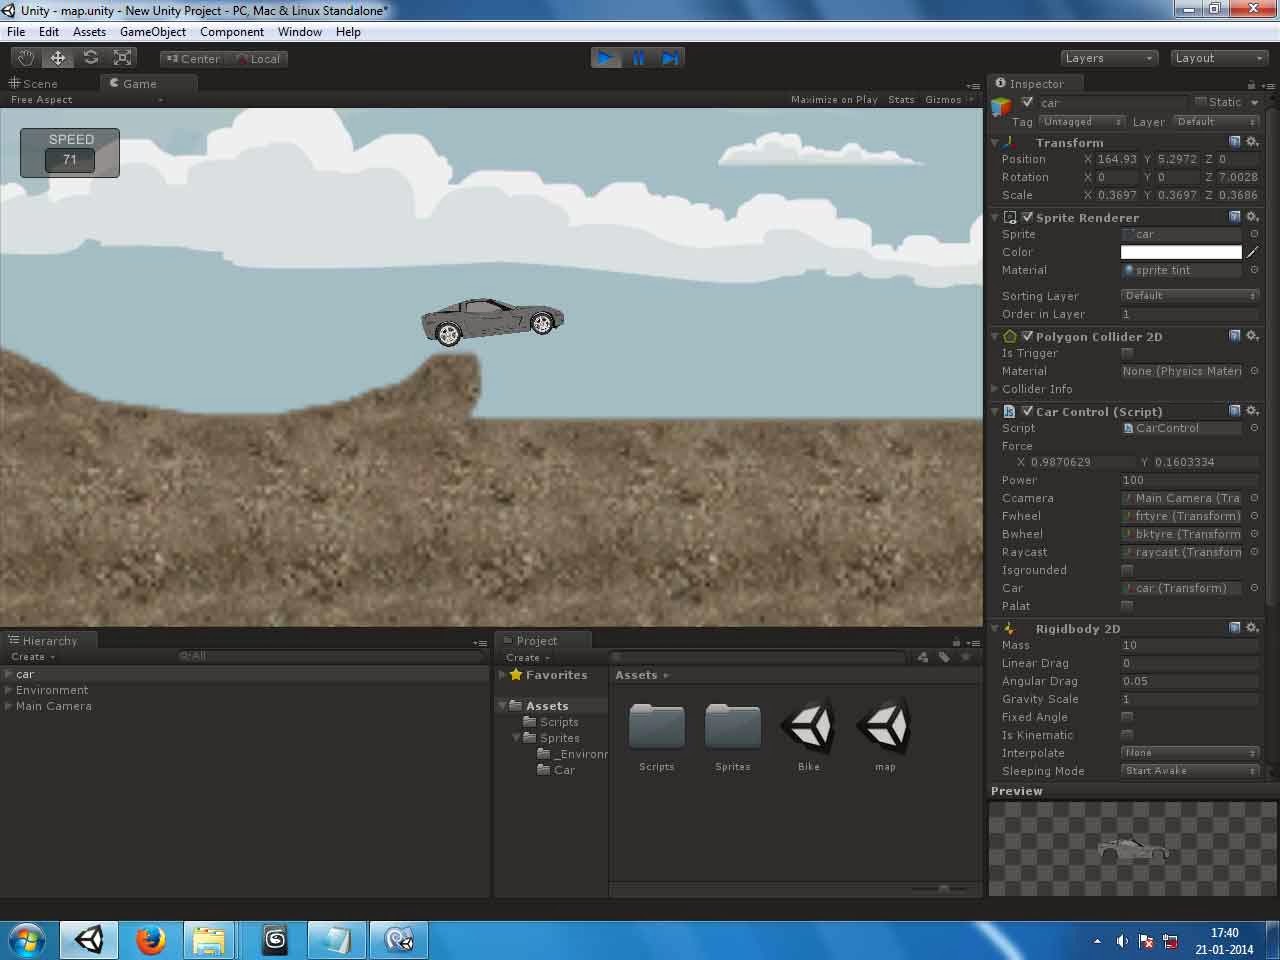Select the Scale tool

pos(122,57)
